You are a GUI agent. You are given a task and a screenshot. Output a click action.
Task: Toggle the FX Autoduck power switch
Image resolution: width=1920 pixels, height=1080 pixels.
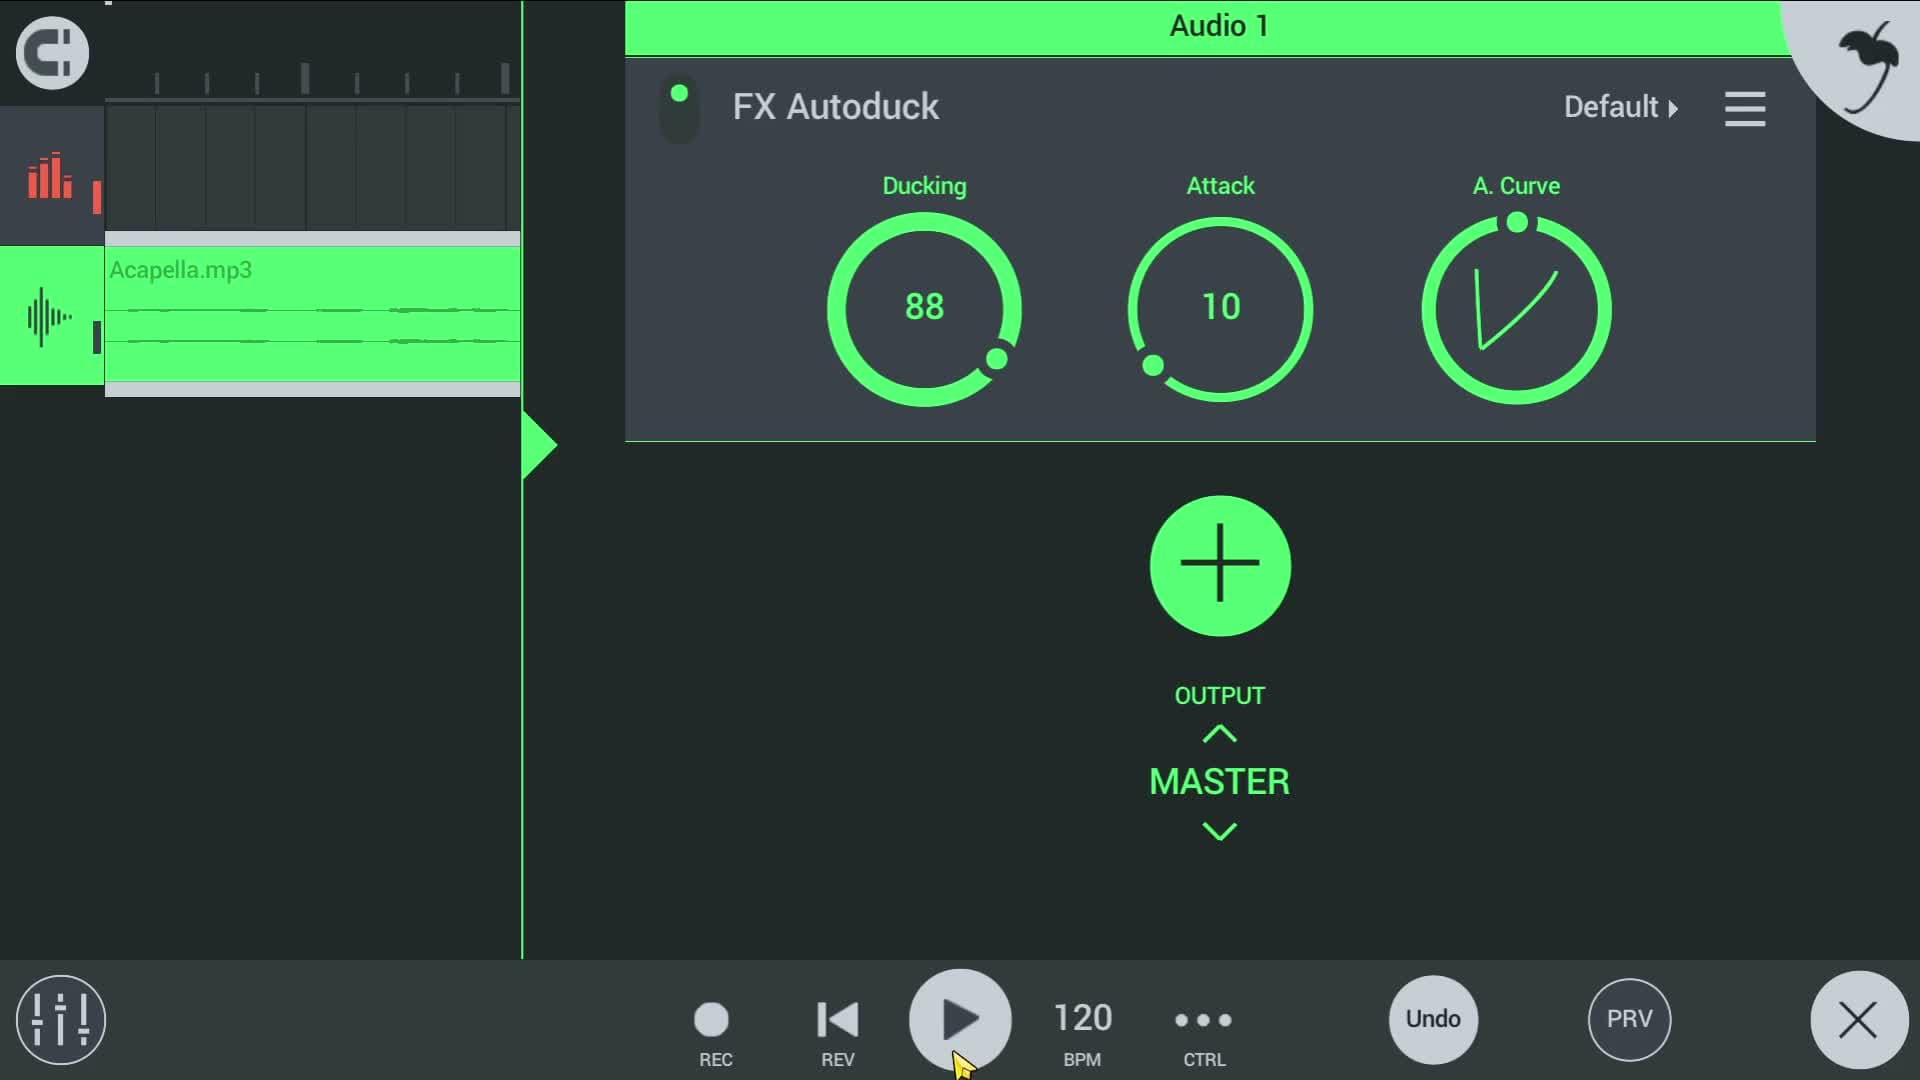679,109
